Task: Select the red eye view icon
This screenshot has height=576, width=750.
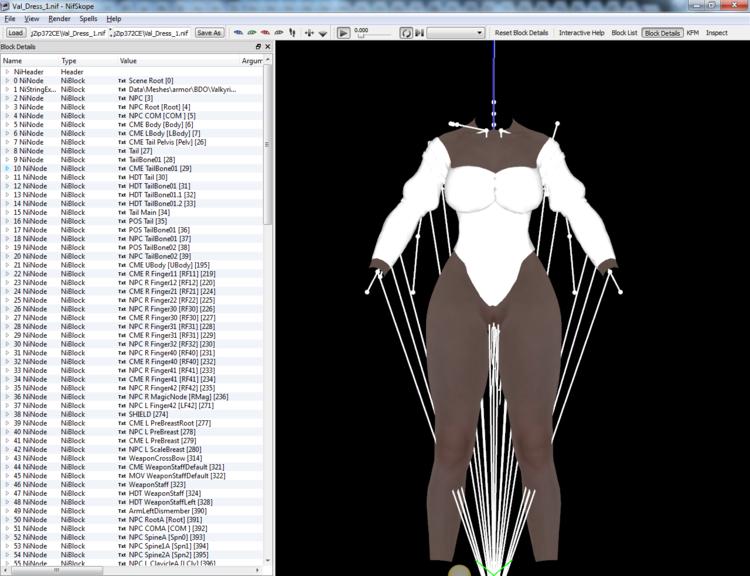Action: (x=265, y=33)
